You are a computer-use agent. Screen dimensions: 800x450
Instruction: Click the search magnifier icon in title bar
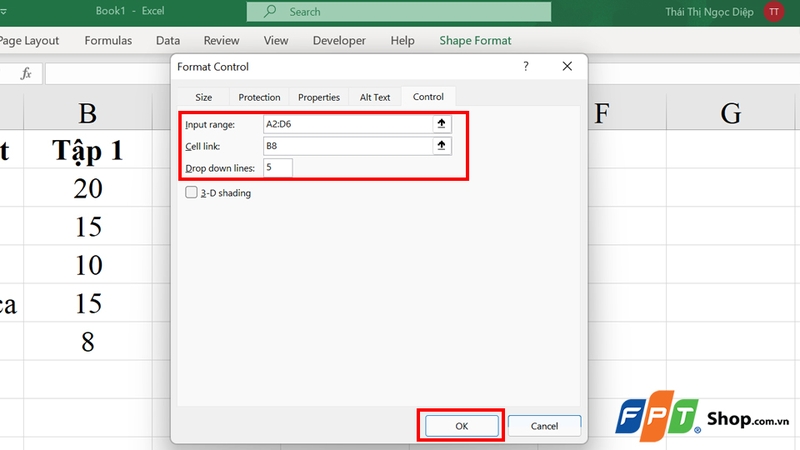coord(270,11)
